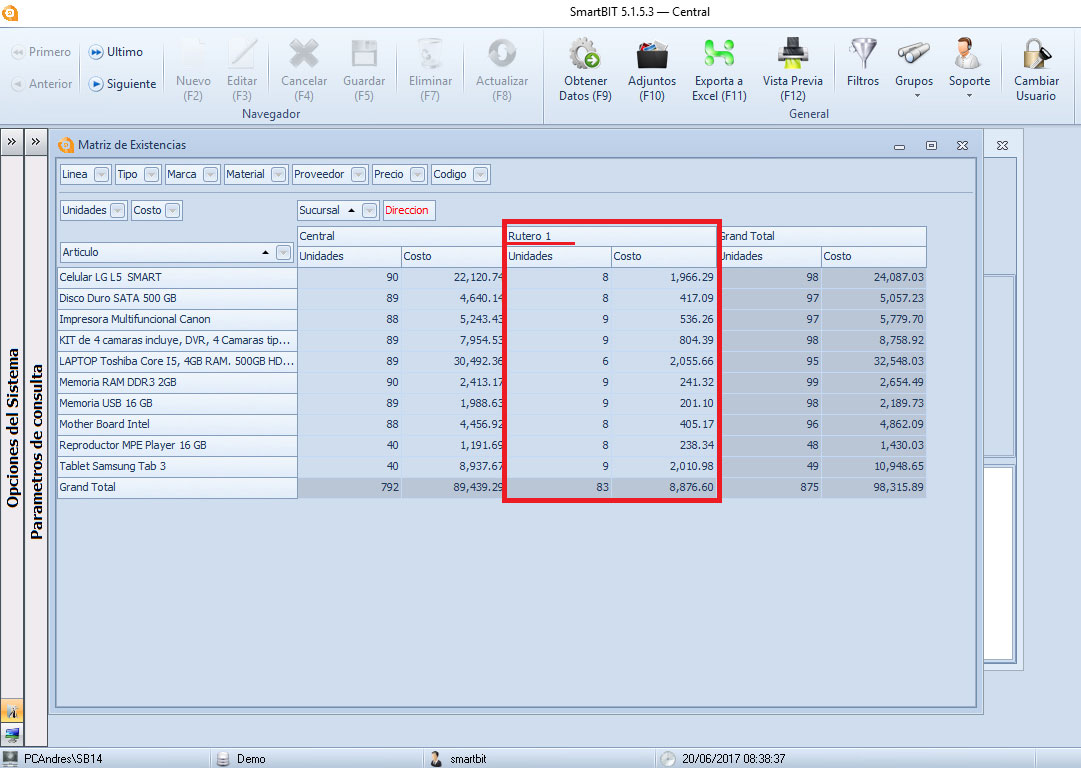Click the top icon at sidebar bottom
Image resolution: width=1081 pixels, height=768 pixels.
12,711
